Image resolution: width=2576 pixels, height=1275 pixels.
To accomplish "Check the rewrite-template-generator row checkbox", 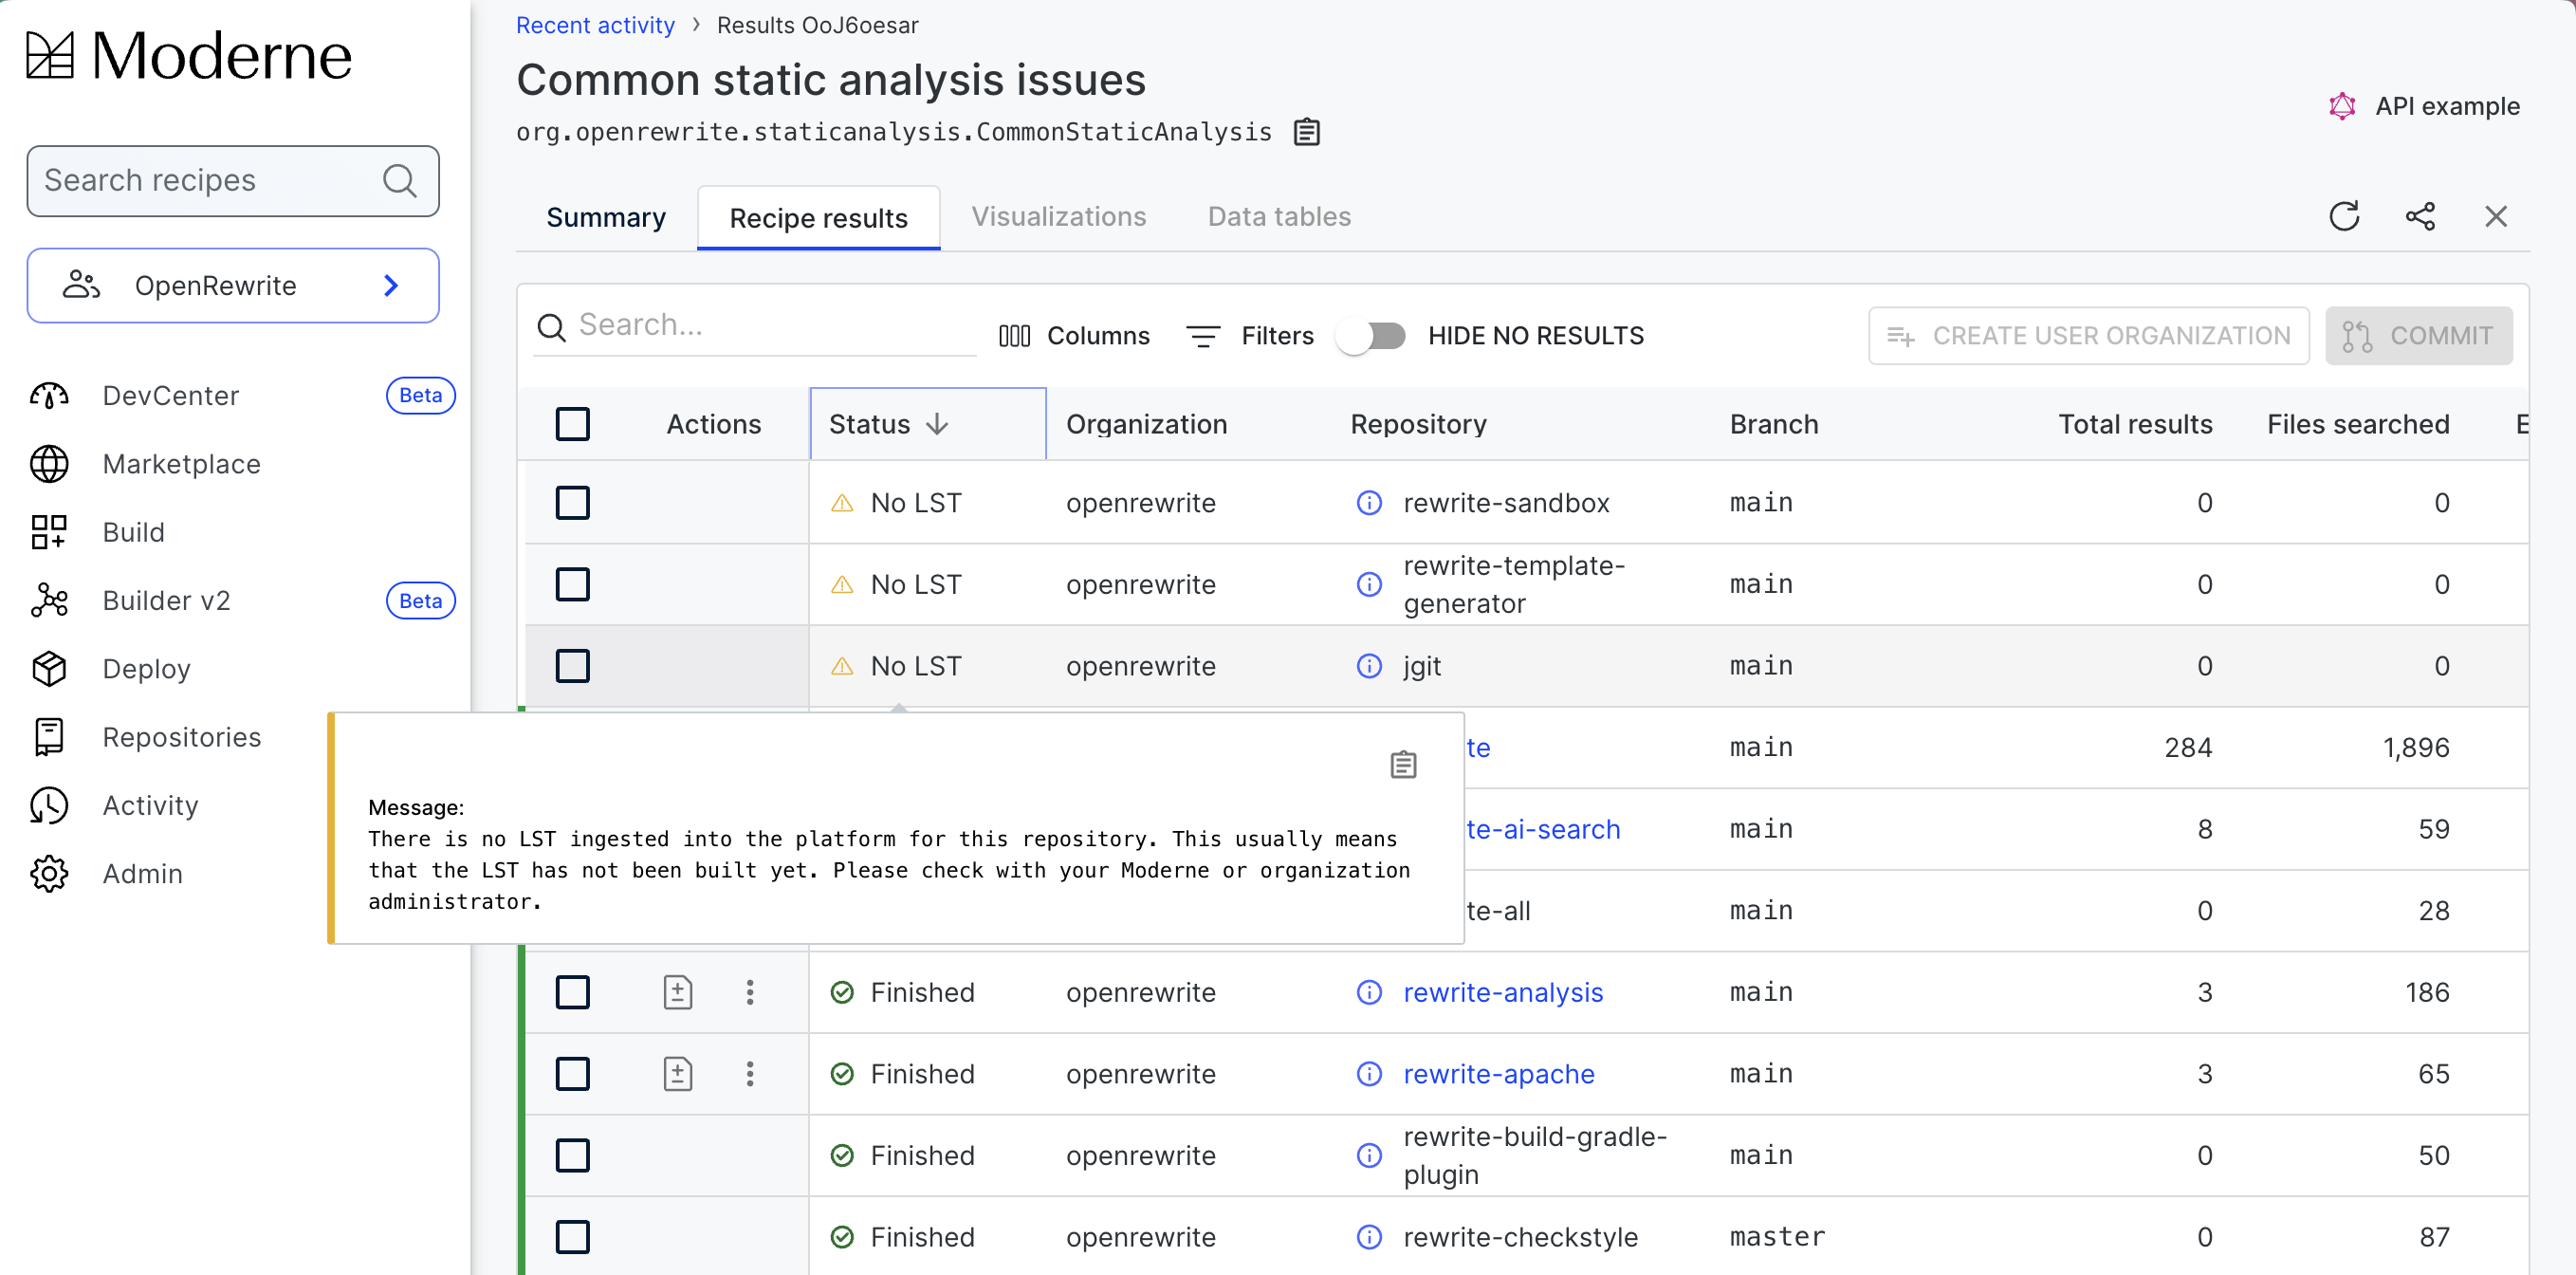I will point(573,585).
